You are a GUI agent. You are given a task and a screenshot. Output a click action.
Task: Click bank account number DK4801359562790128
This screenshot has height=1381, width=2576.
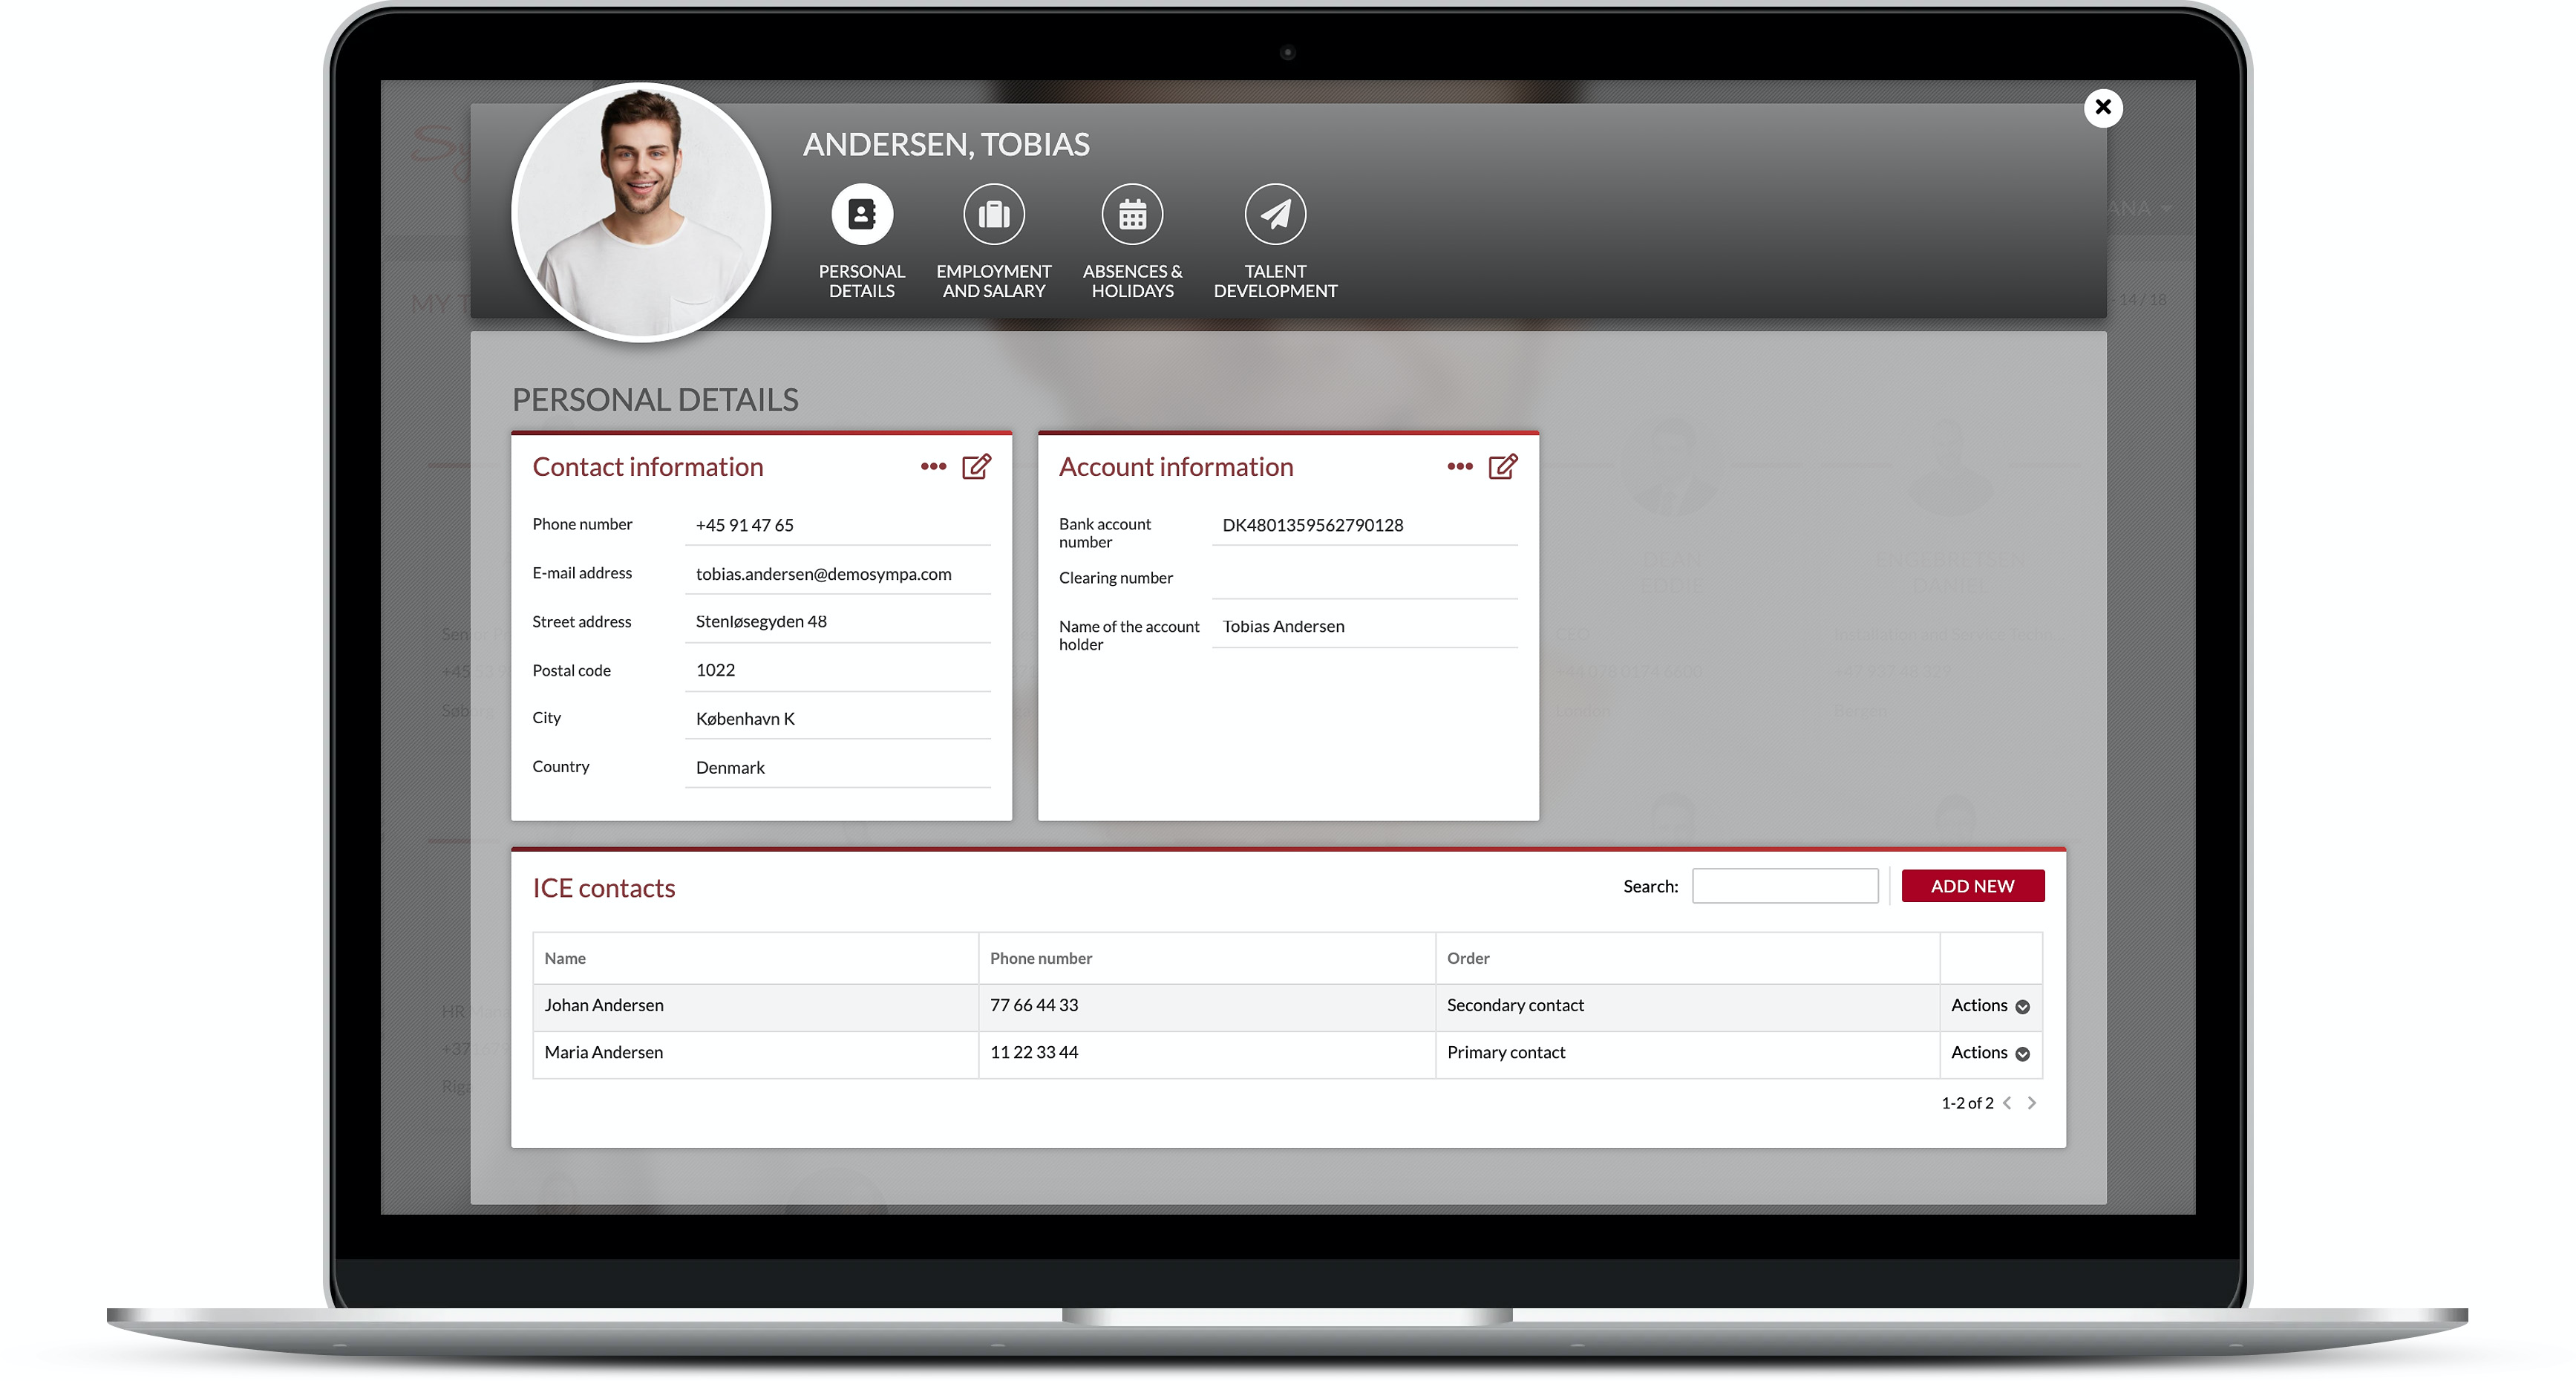point(1312,525)
